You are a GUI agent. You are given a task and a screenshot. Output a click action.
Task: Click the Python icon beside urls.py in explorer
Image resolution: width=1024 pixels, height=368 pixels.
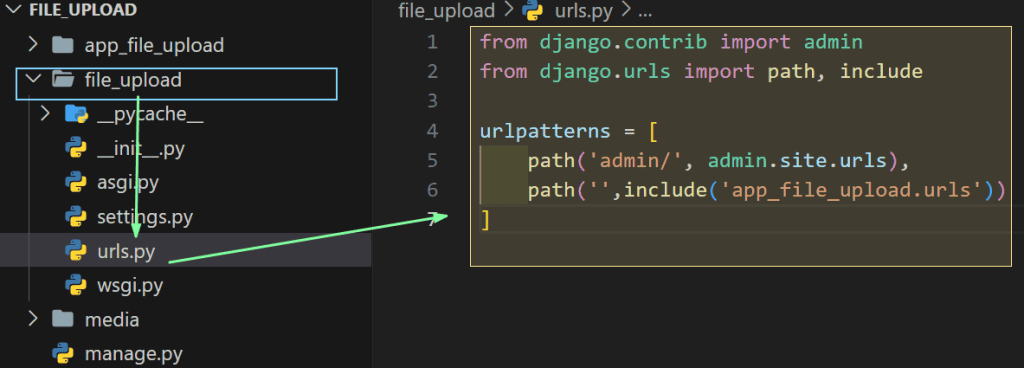pos(76,251)
